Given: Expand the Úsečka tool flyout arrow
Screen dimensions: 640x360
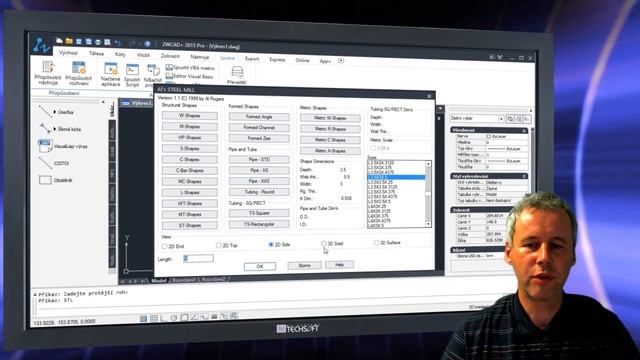Looking at the screenshot, I should (x=55, y=111).
